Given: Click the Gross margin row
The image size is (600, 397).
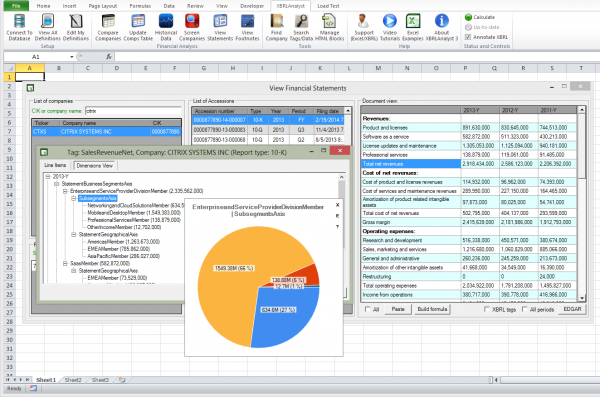Looking at the screenshot, I should (468, 222).
